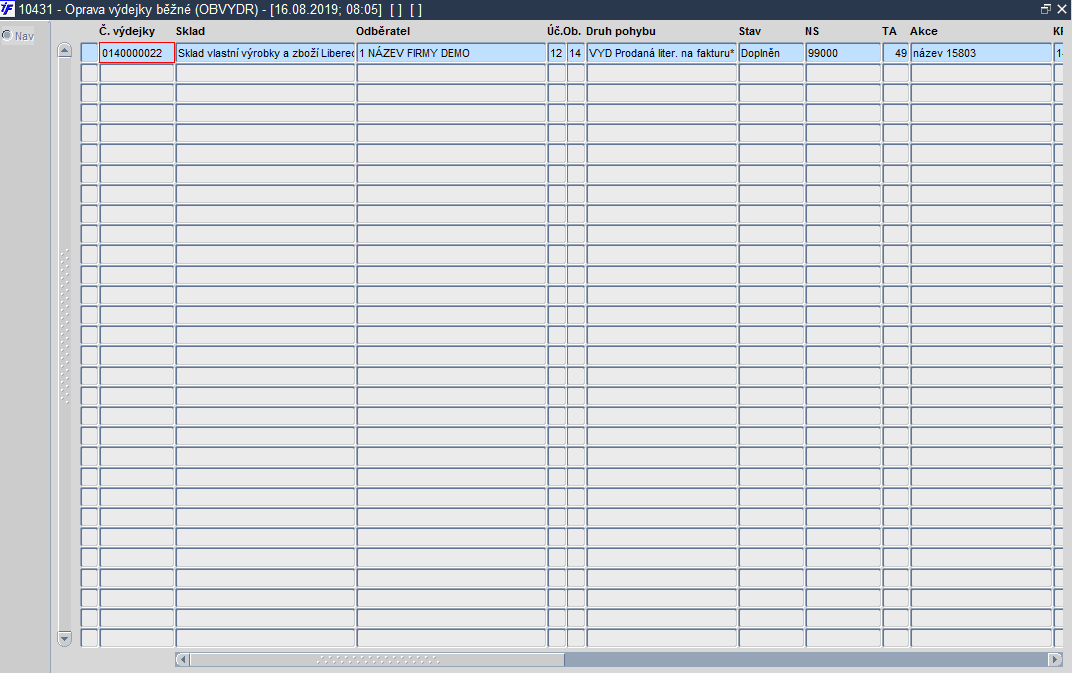Click the horizontal scroll right arrow
This screenshot has width=1072, height=673.
pos(1055,659)
